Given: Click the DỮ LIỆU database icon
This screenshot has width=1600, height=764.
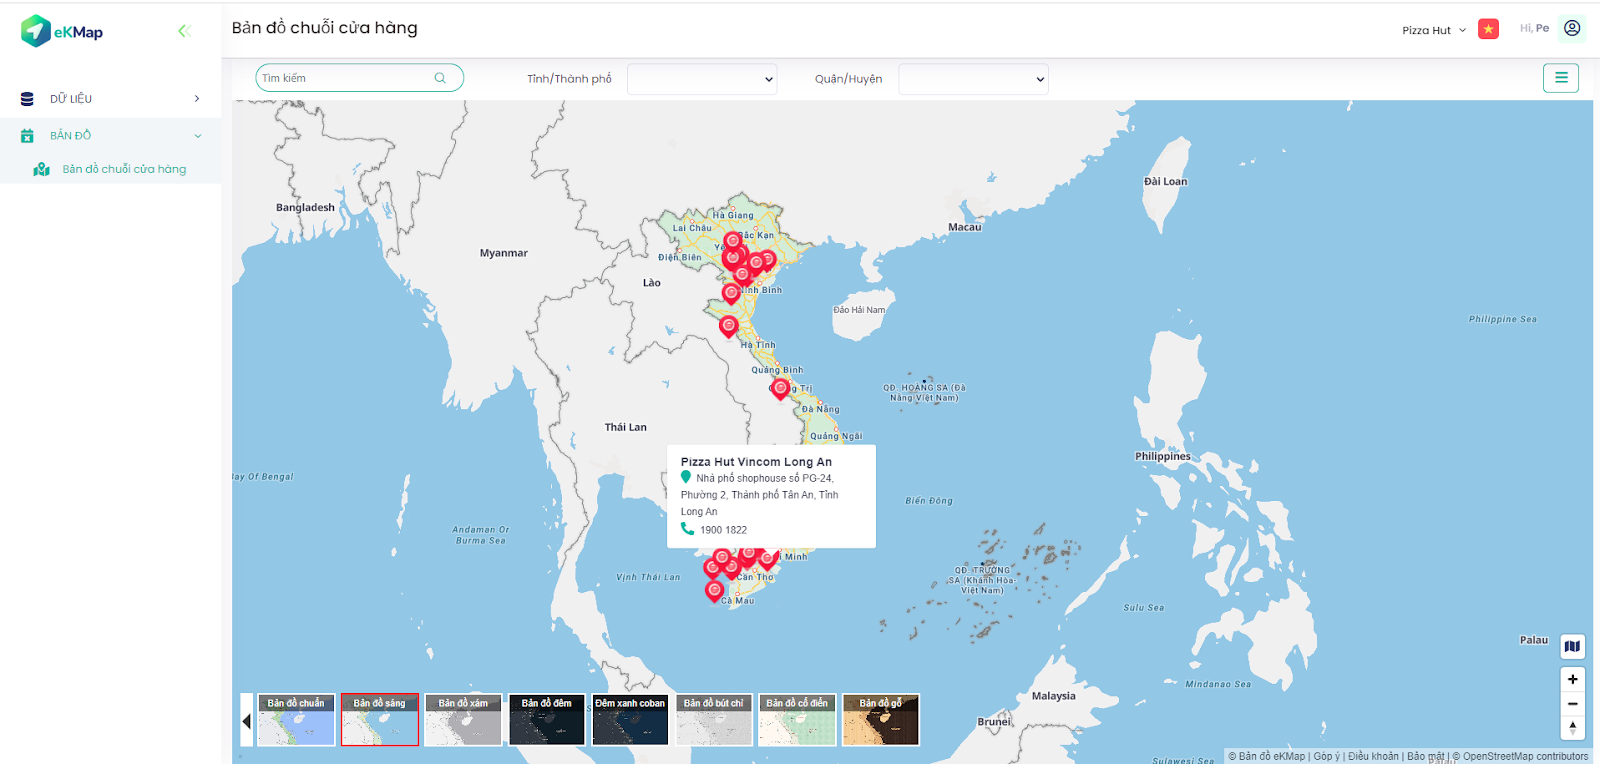Looking at the screenshot, I should [27, 99].
